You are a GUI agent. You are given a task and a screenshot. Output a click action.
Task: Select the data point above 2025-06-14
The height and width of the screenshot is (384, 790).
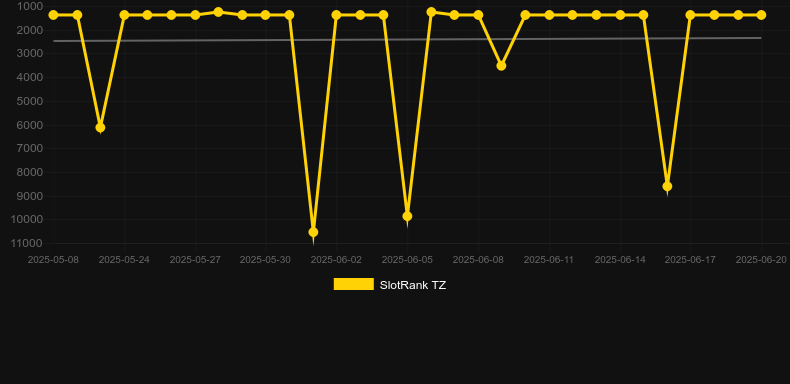click(x=620, y=15)
